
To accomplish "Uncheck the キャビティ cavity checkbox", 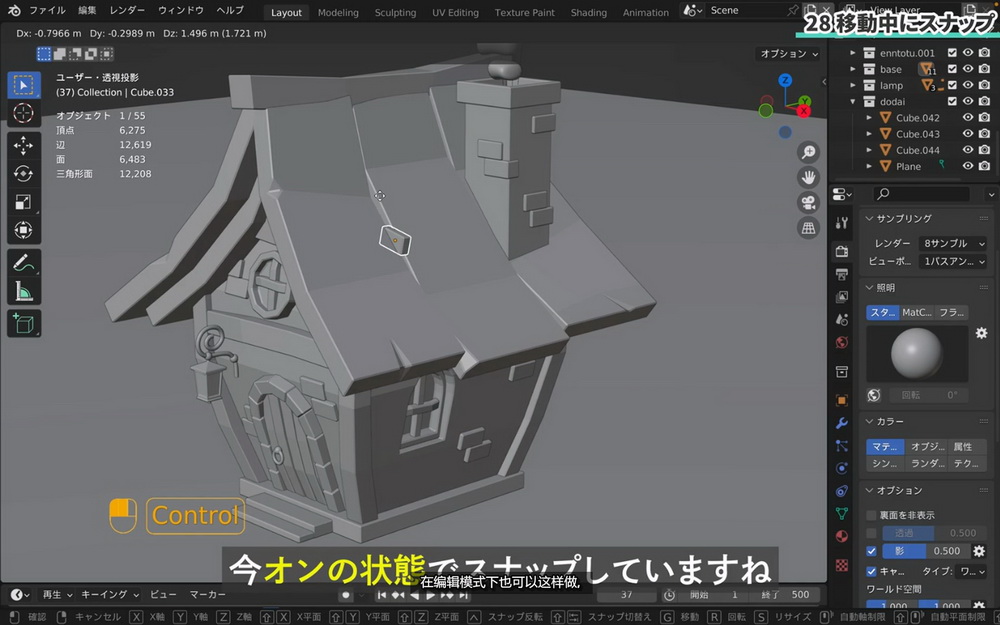I will pyautogui.click(x=871, y=571).
